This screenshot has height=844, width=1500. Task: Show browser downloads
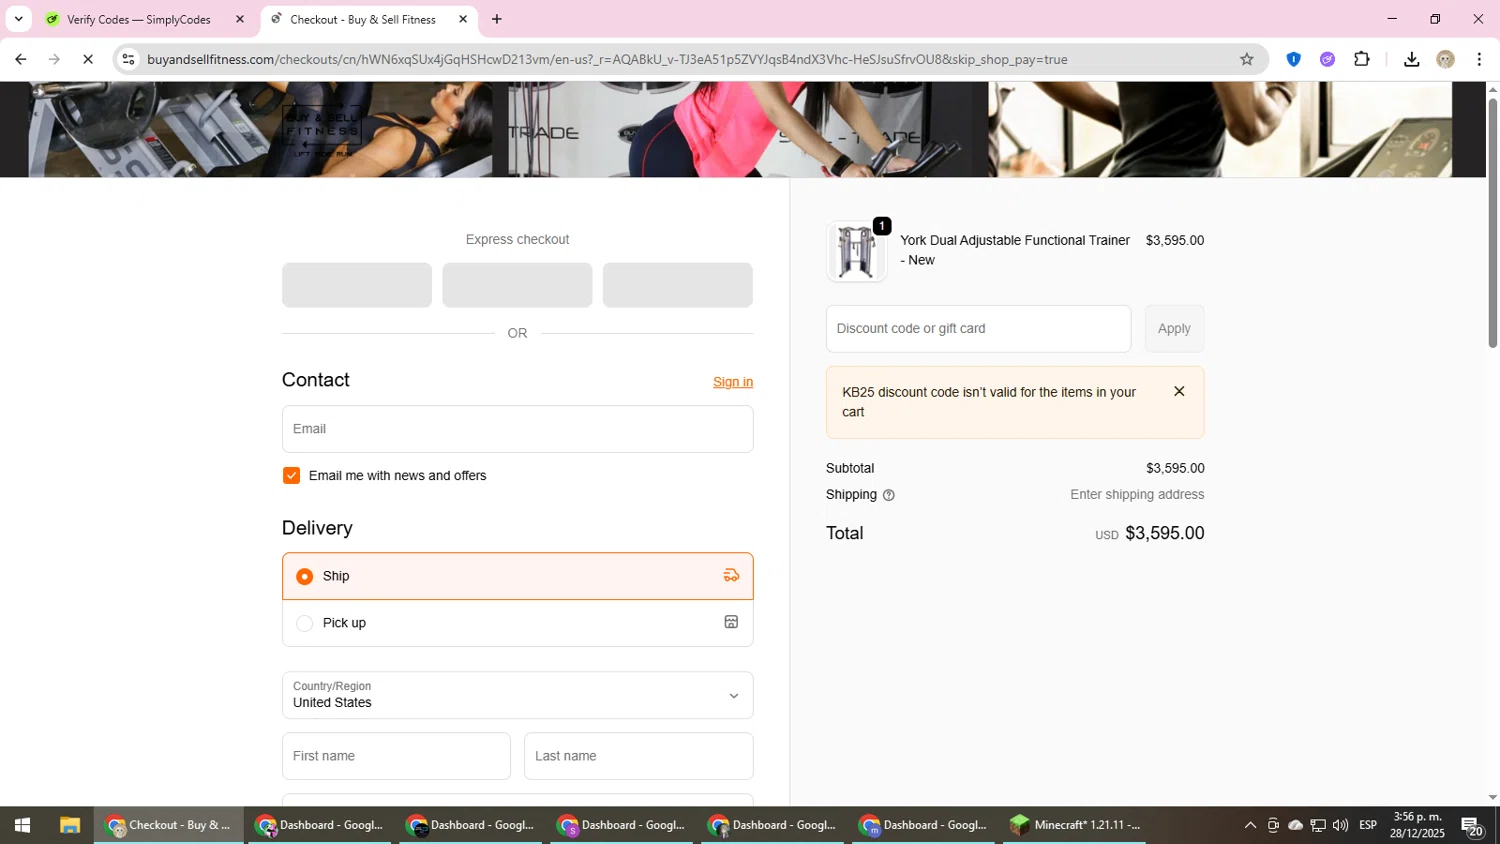point(1411,59)
